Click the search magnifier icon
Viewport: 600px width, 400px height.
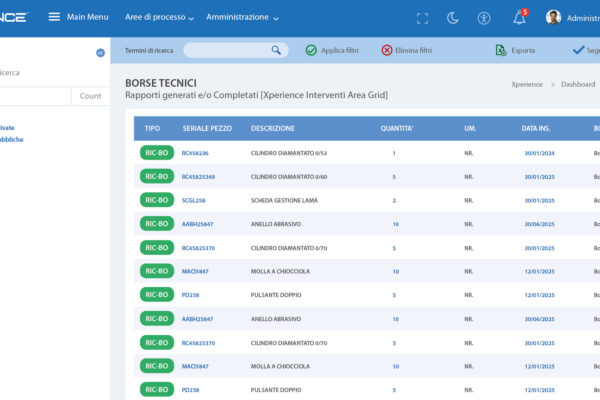pyautogui.click(x=276, y=50)
